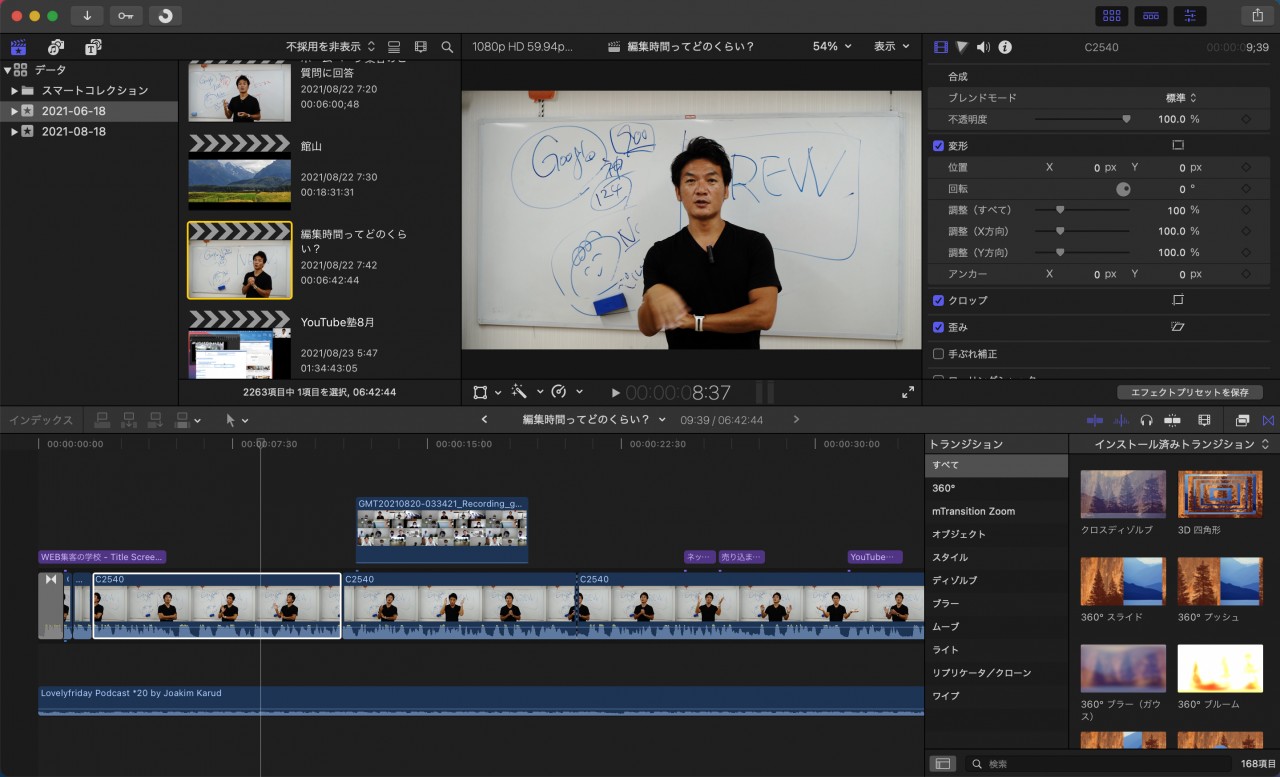This screenshot has width=1280, height=777.
Task: Toggle audio skimming icon
Action: tap(1122, 420)
